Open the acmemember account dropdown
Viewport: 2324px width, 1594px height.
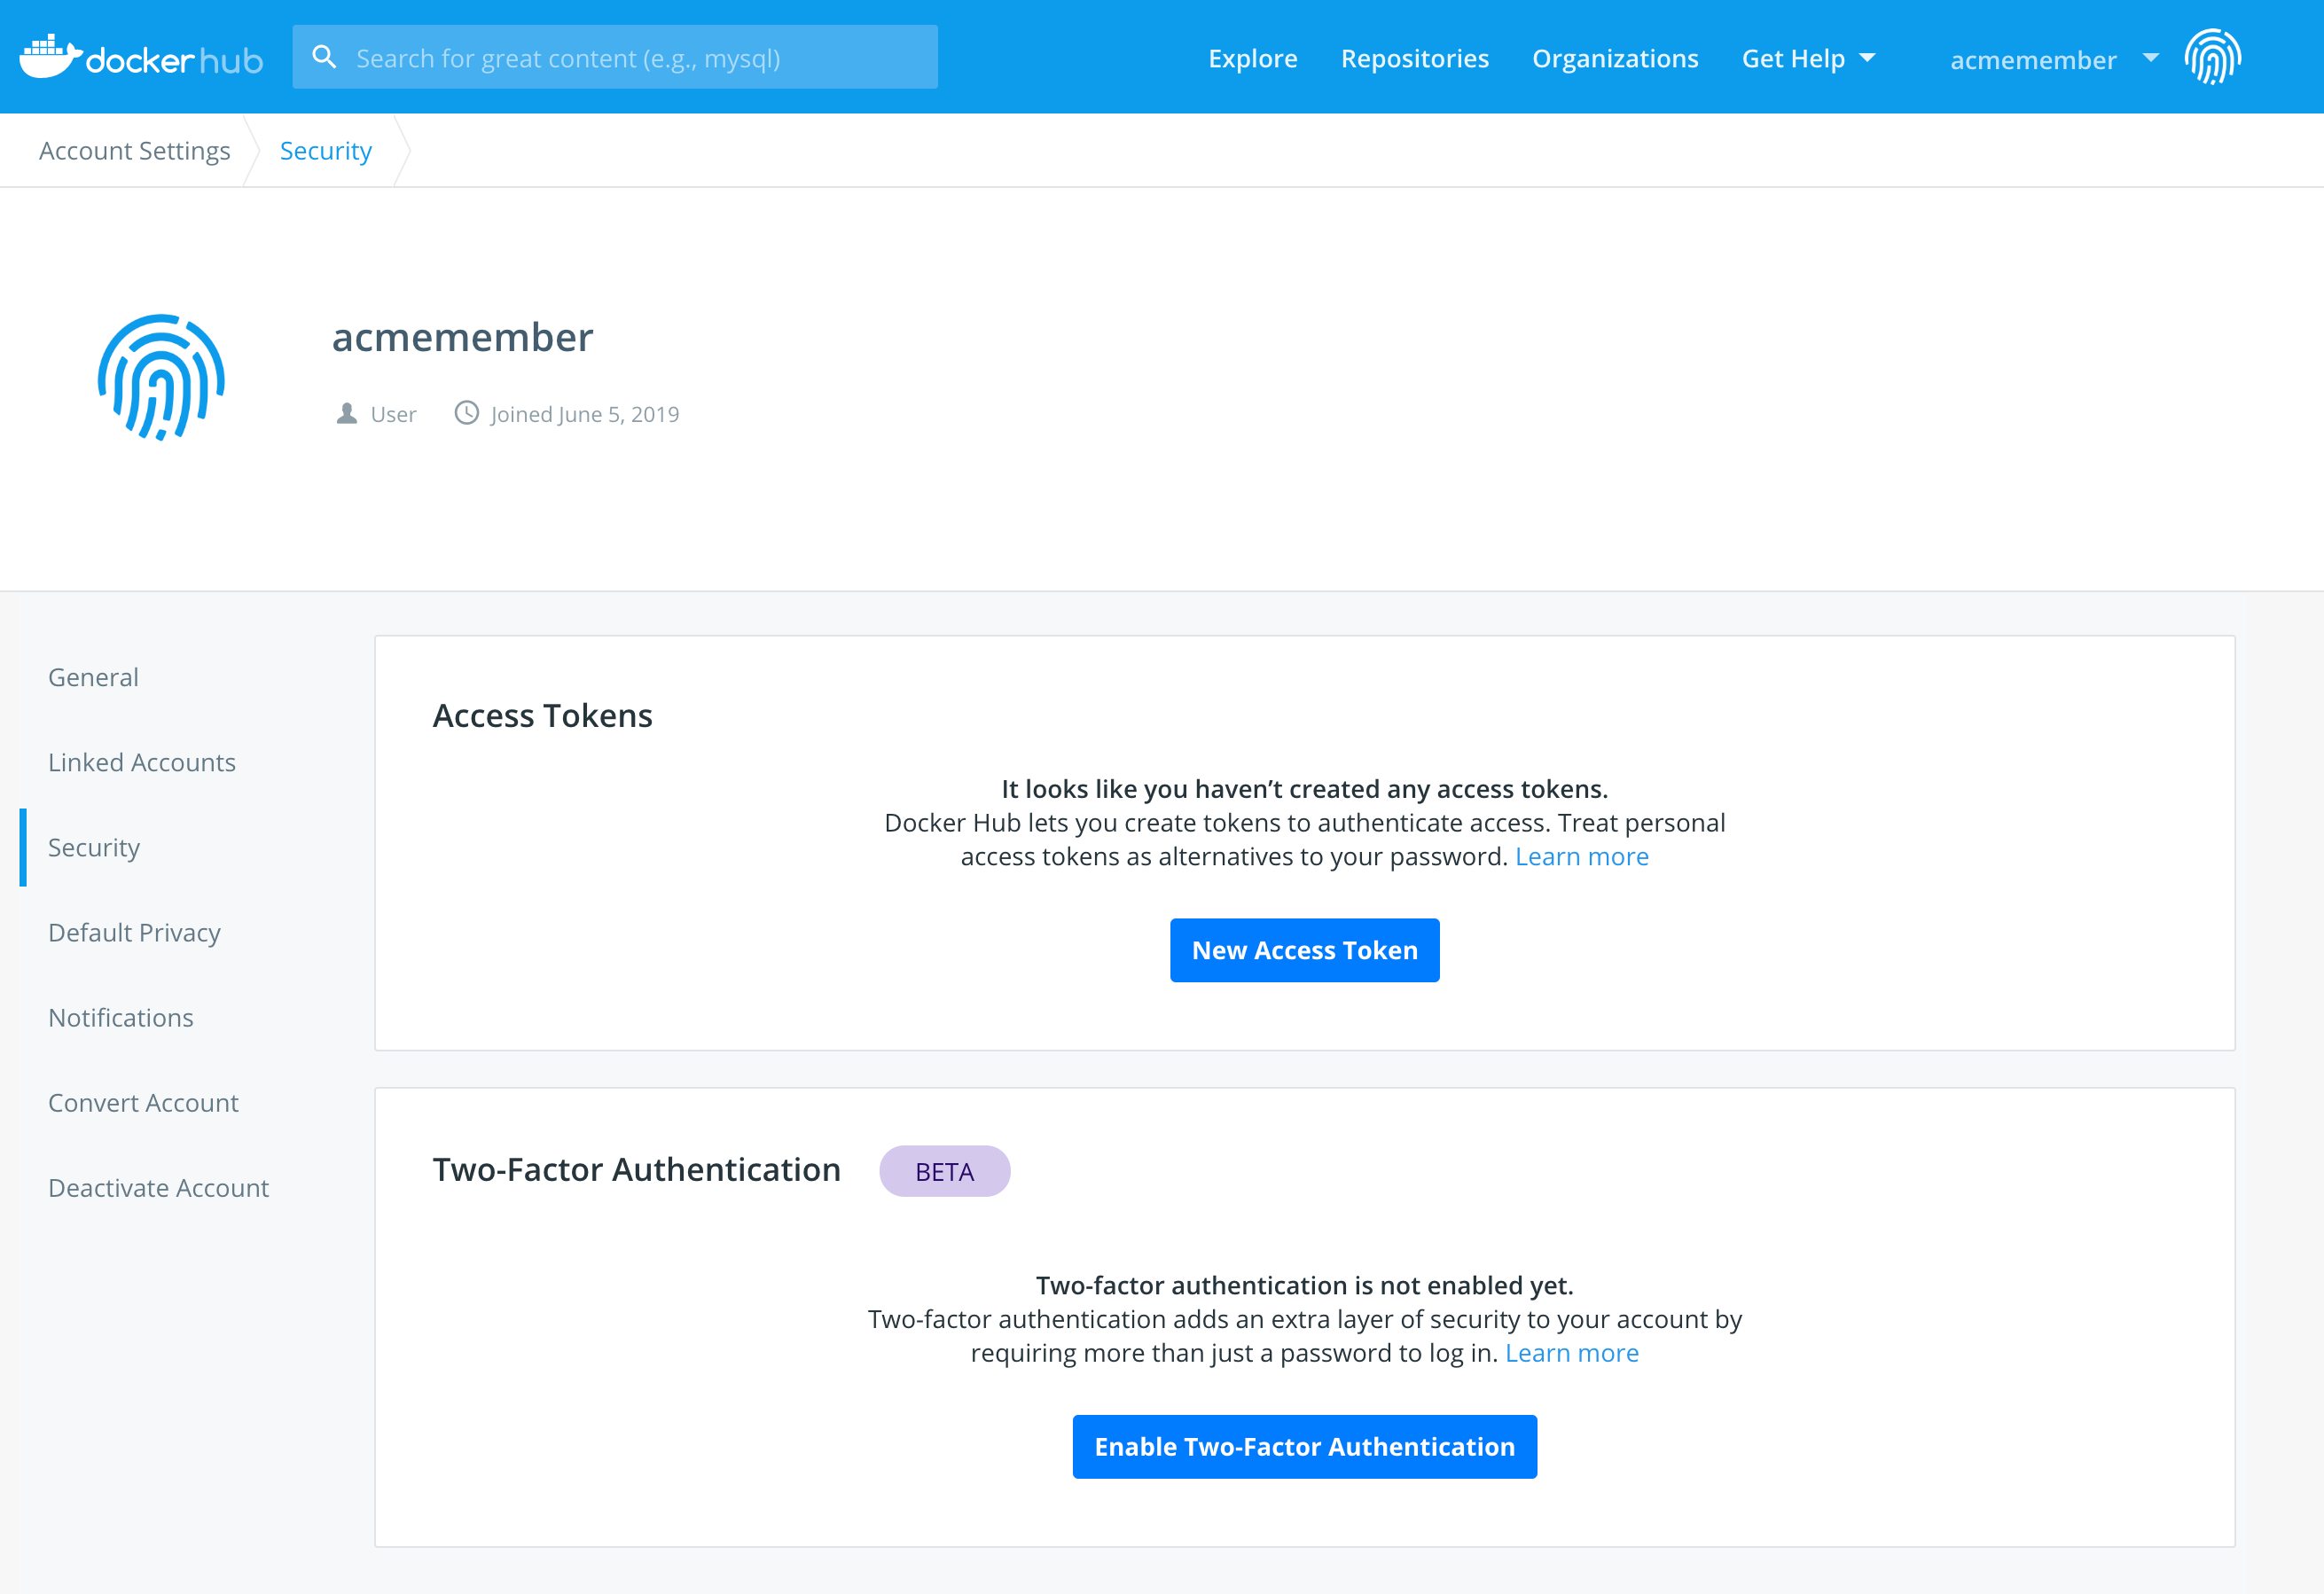2150,58
